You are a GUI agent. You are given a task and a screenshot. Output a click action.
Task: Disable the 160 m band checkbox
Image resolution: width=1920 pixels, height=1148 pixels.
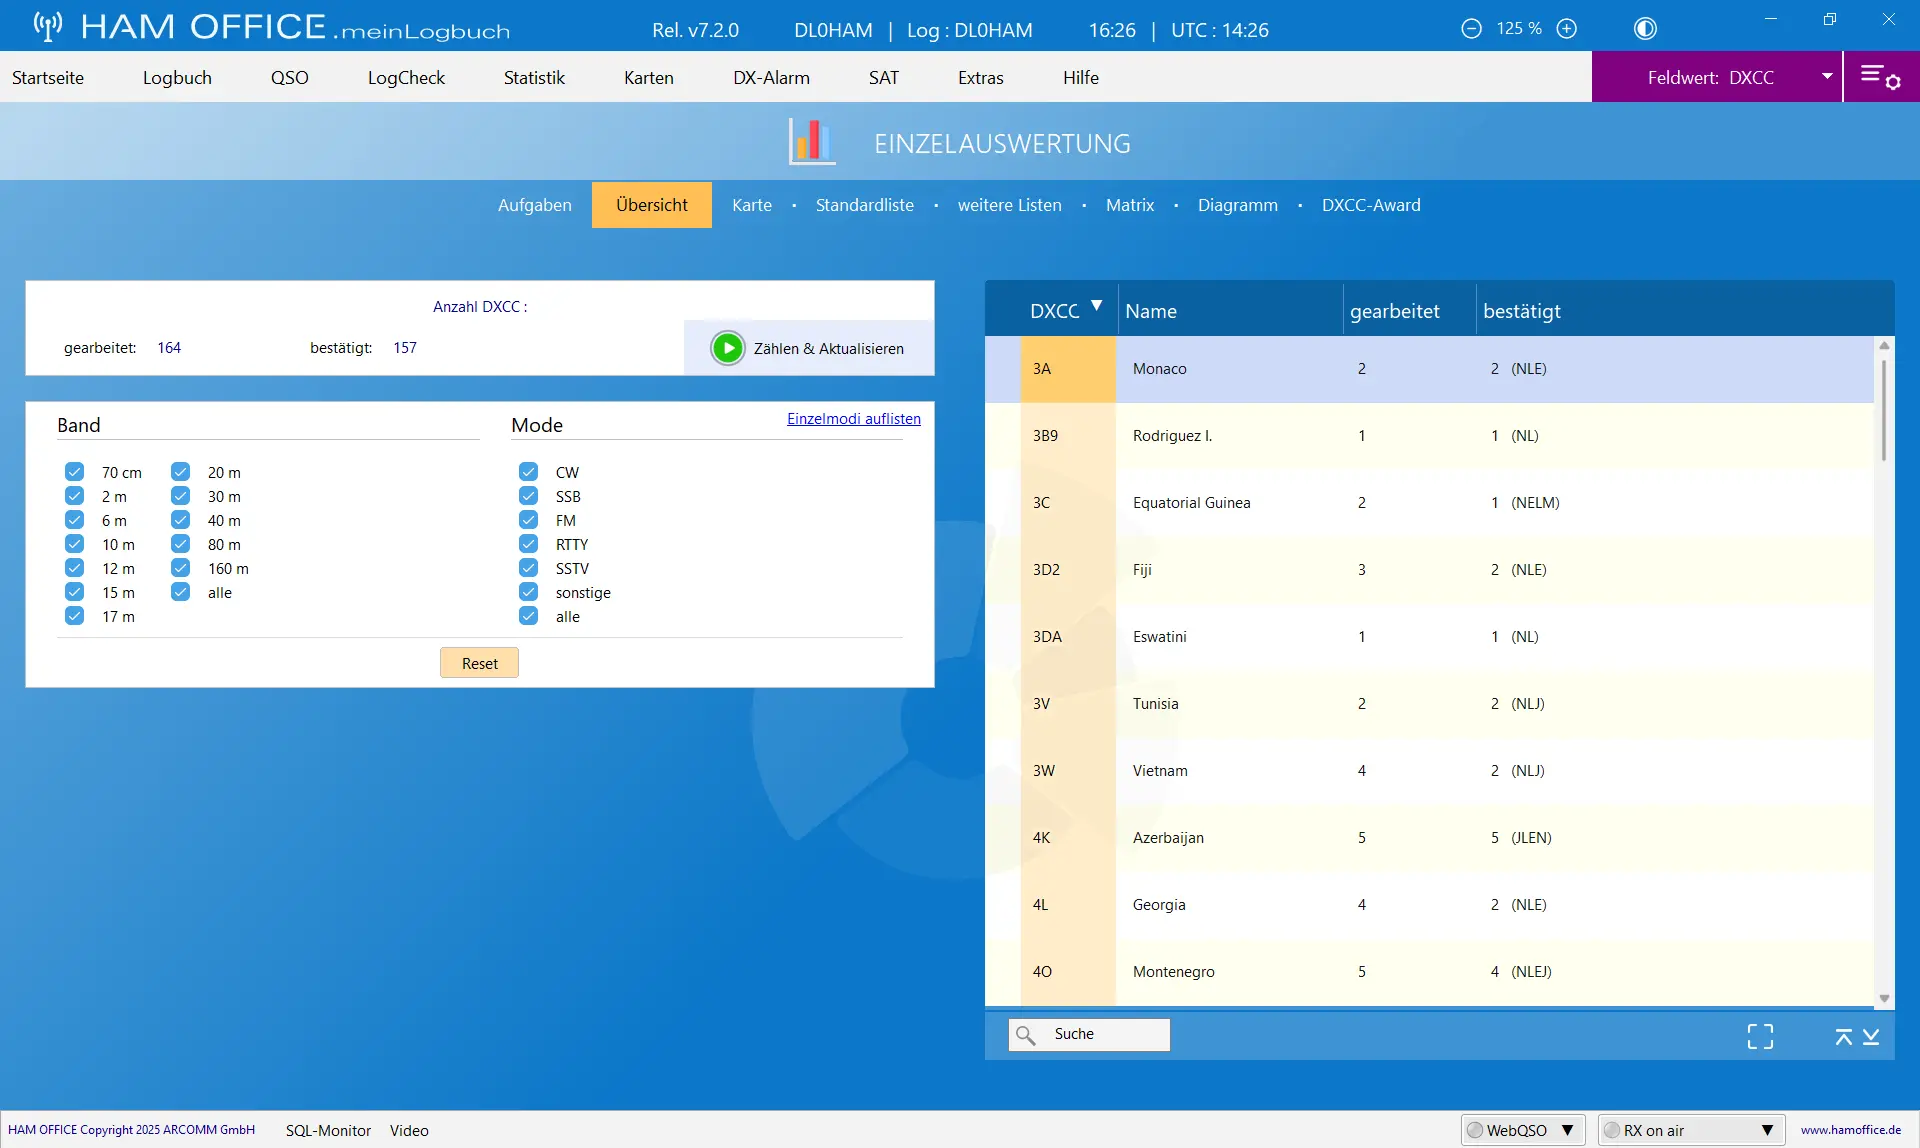(181, 568)
